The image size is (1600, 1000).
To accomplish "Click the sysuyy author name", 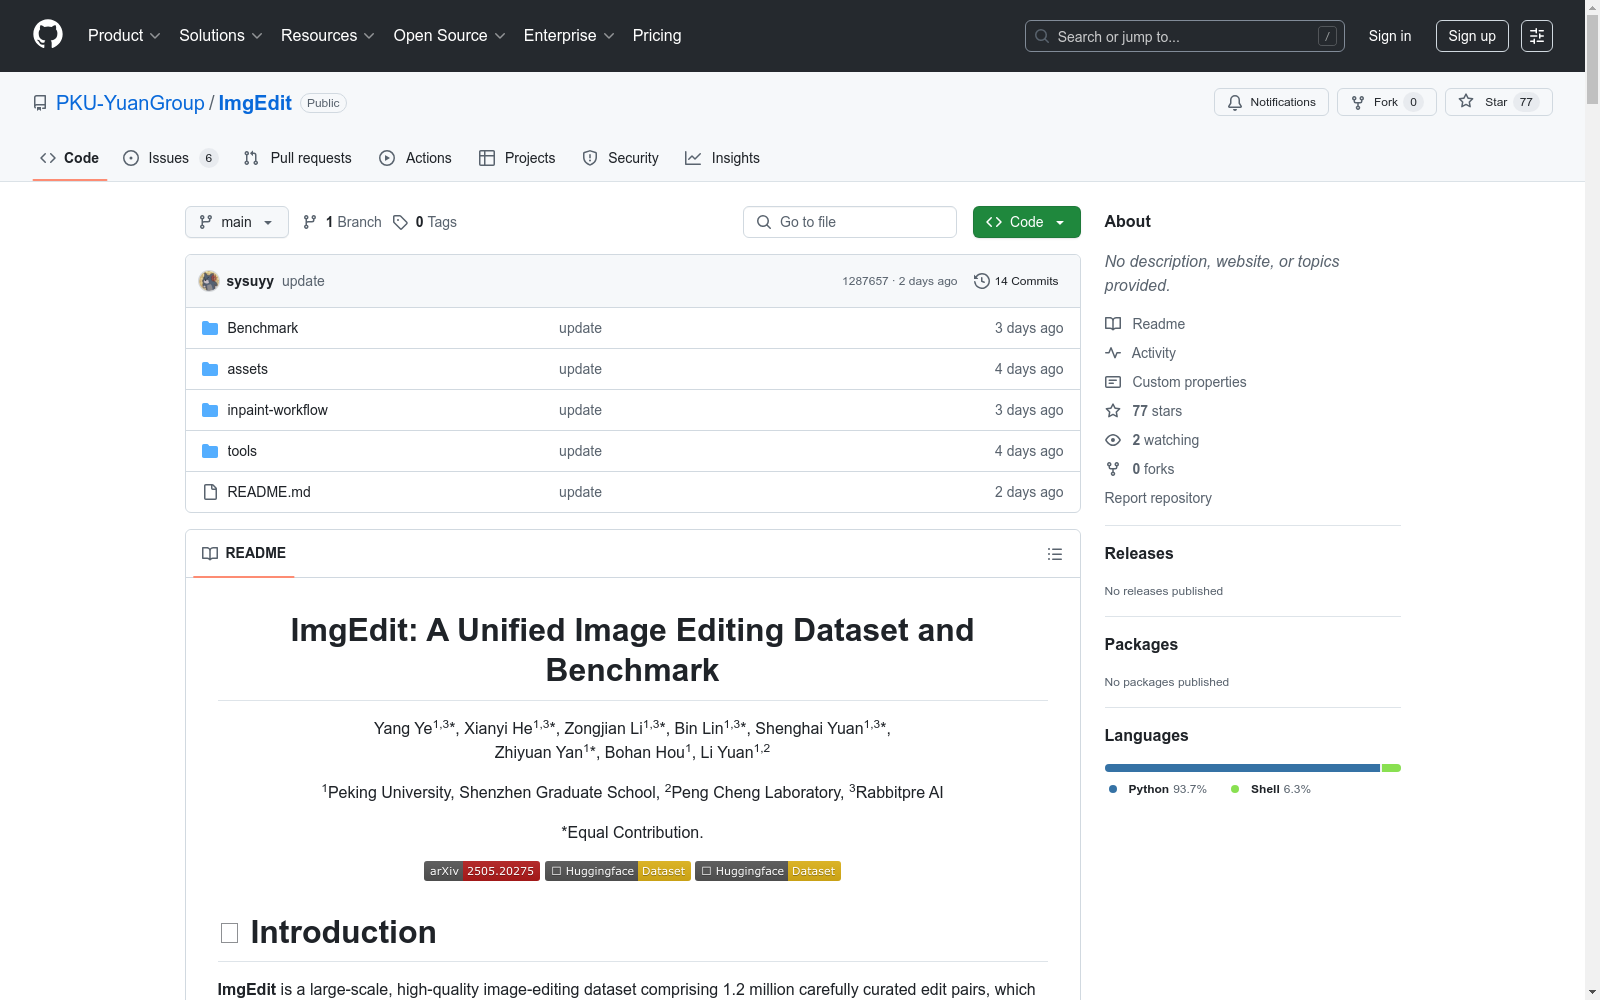I will (x=250, y=281).
